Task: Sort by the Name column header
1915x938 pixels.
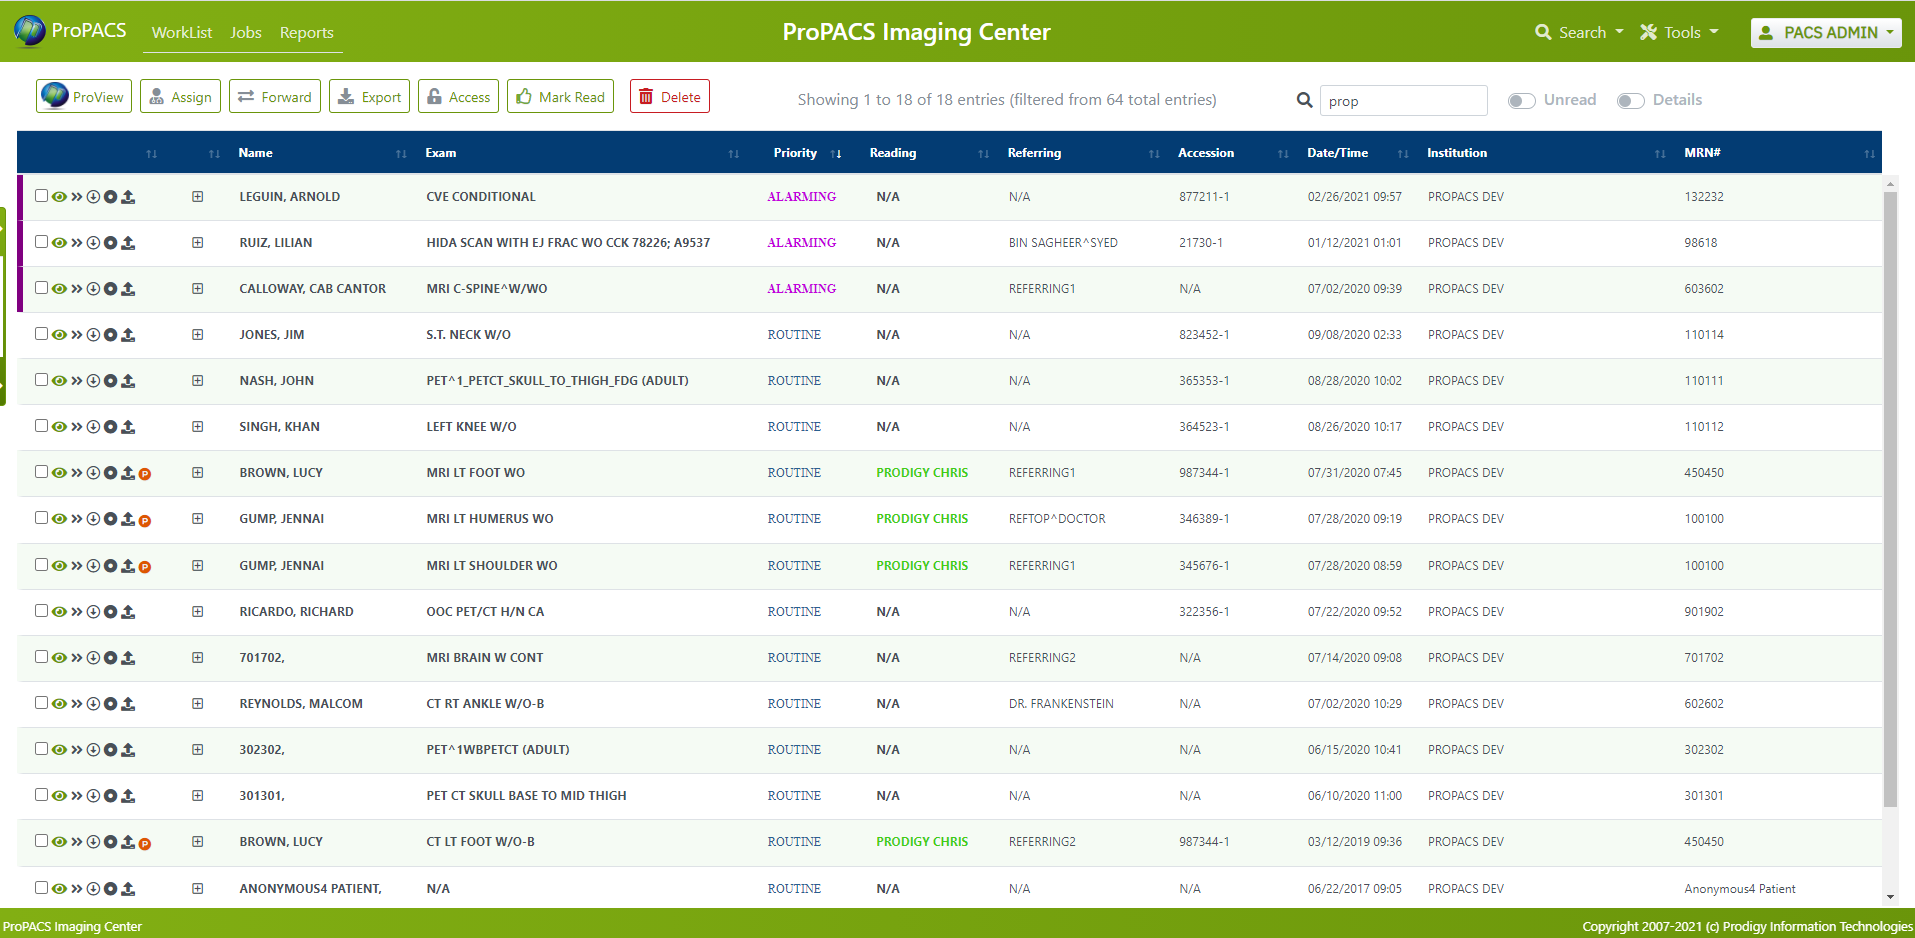Action: (256, 153)
